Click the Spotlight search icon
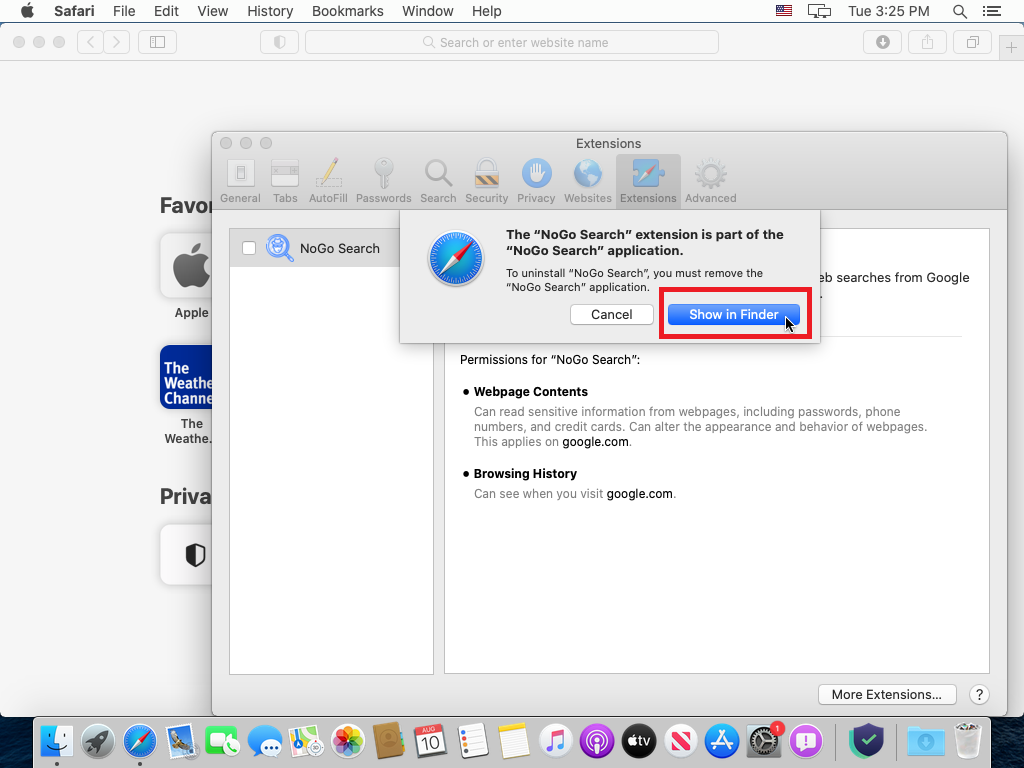 coord(959,11)
